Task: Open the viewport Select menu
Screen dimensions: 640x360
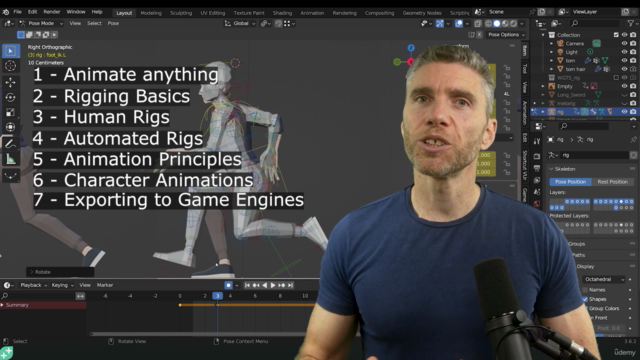Action: pyautogui.click(x=94, y=24)
